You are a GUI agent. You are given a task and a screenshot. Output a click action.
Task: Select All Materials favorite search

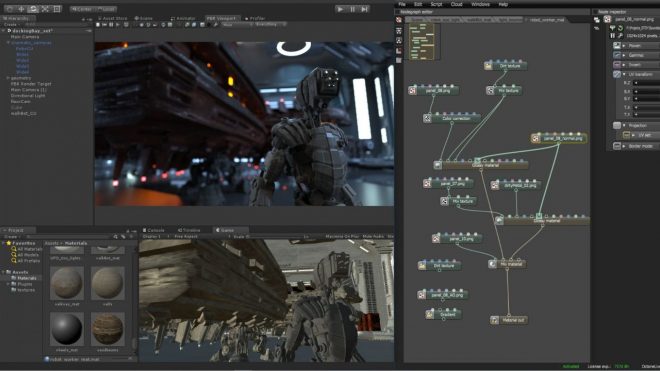pyautogui.click(x=27, y=249)
